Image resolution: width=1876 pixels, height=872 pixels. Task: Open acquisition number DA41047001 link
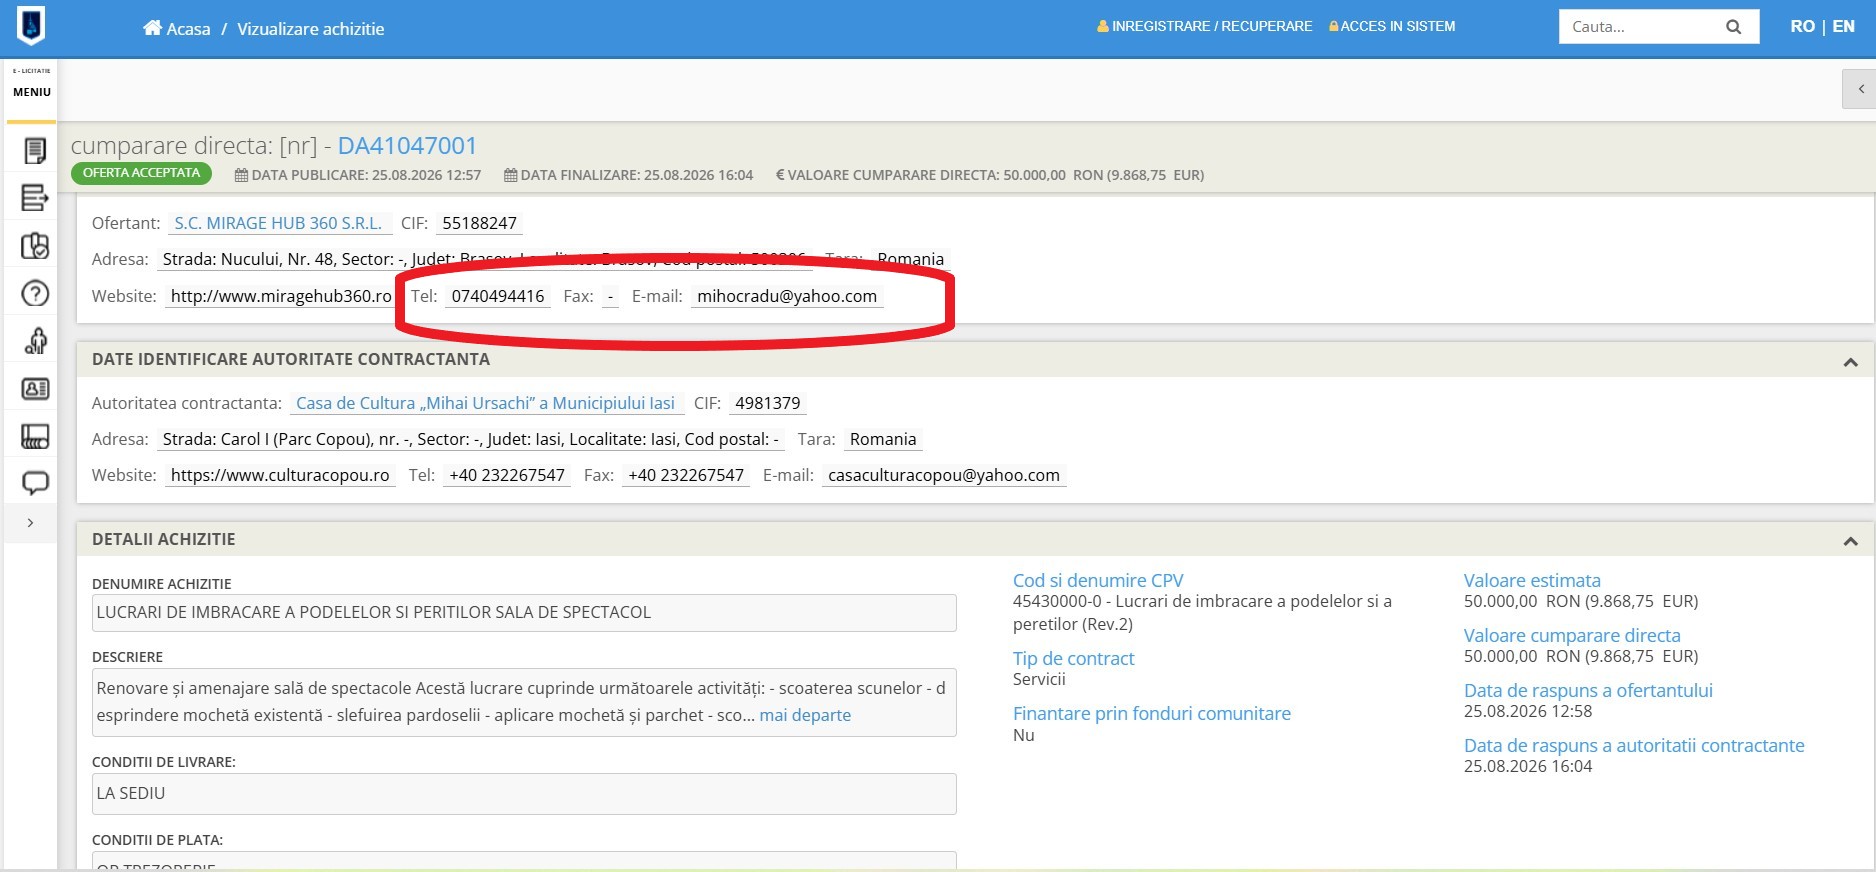pos(407,146)
